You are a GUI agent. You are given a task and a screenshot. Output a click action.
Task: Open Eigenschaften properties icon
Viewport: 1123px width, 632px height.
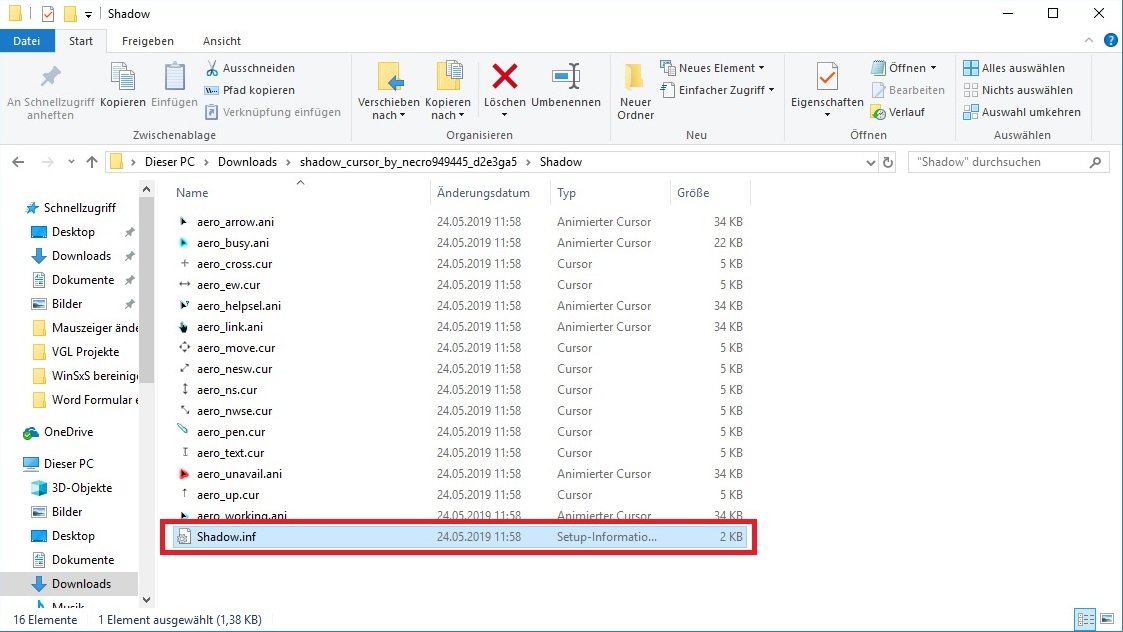pos(827,77)
